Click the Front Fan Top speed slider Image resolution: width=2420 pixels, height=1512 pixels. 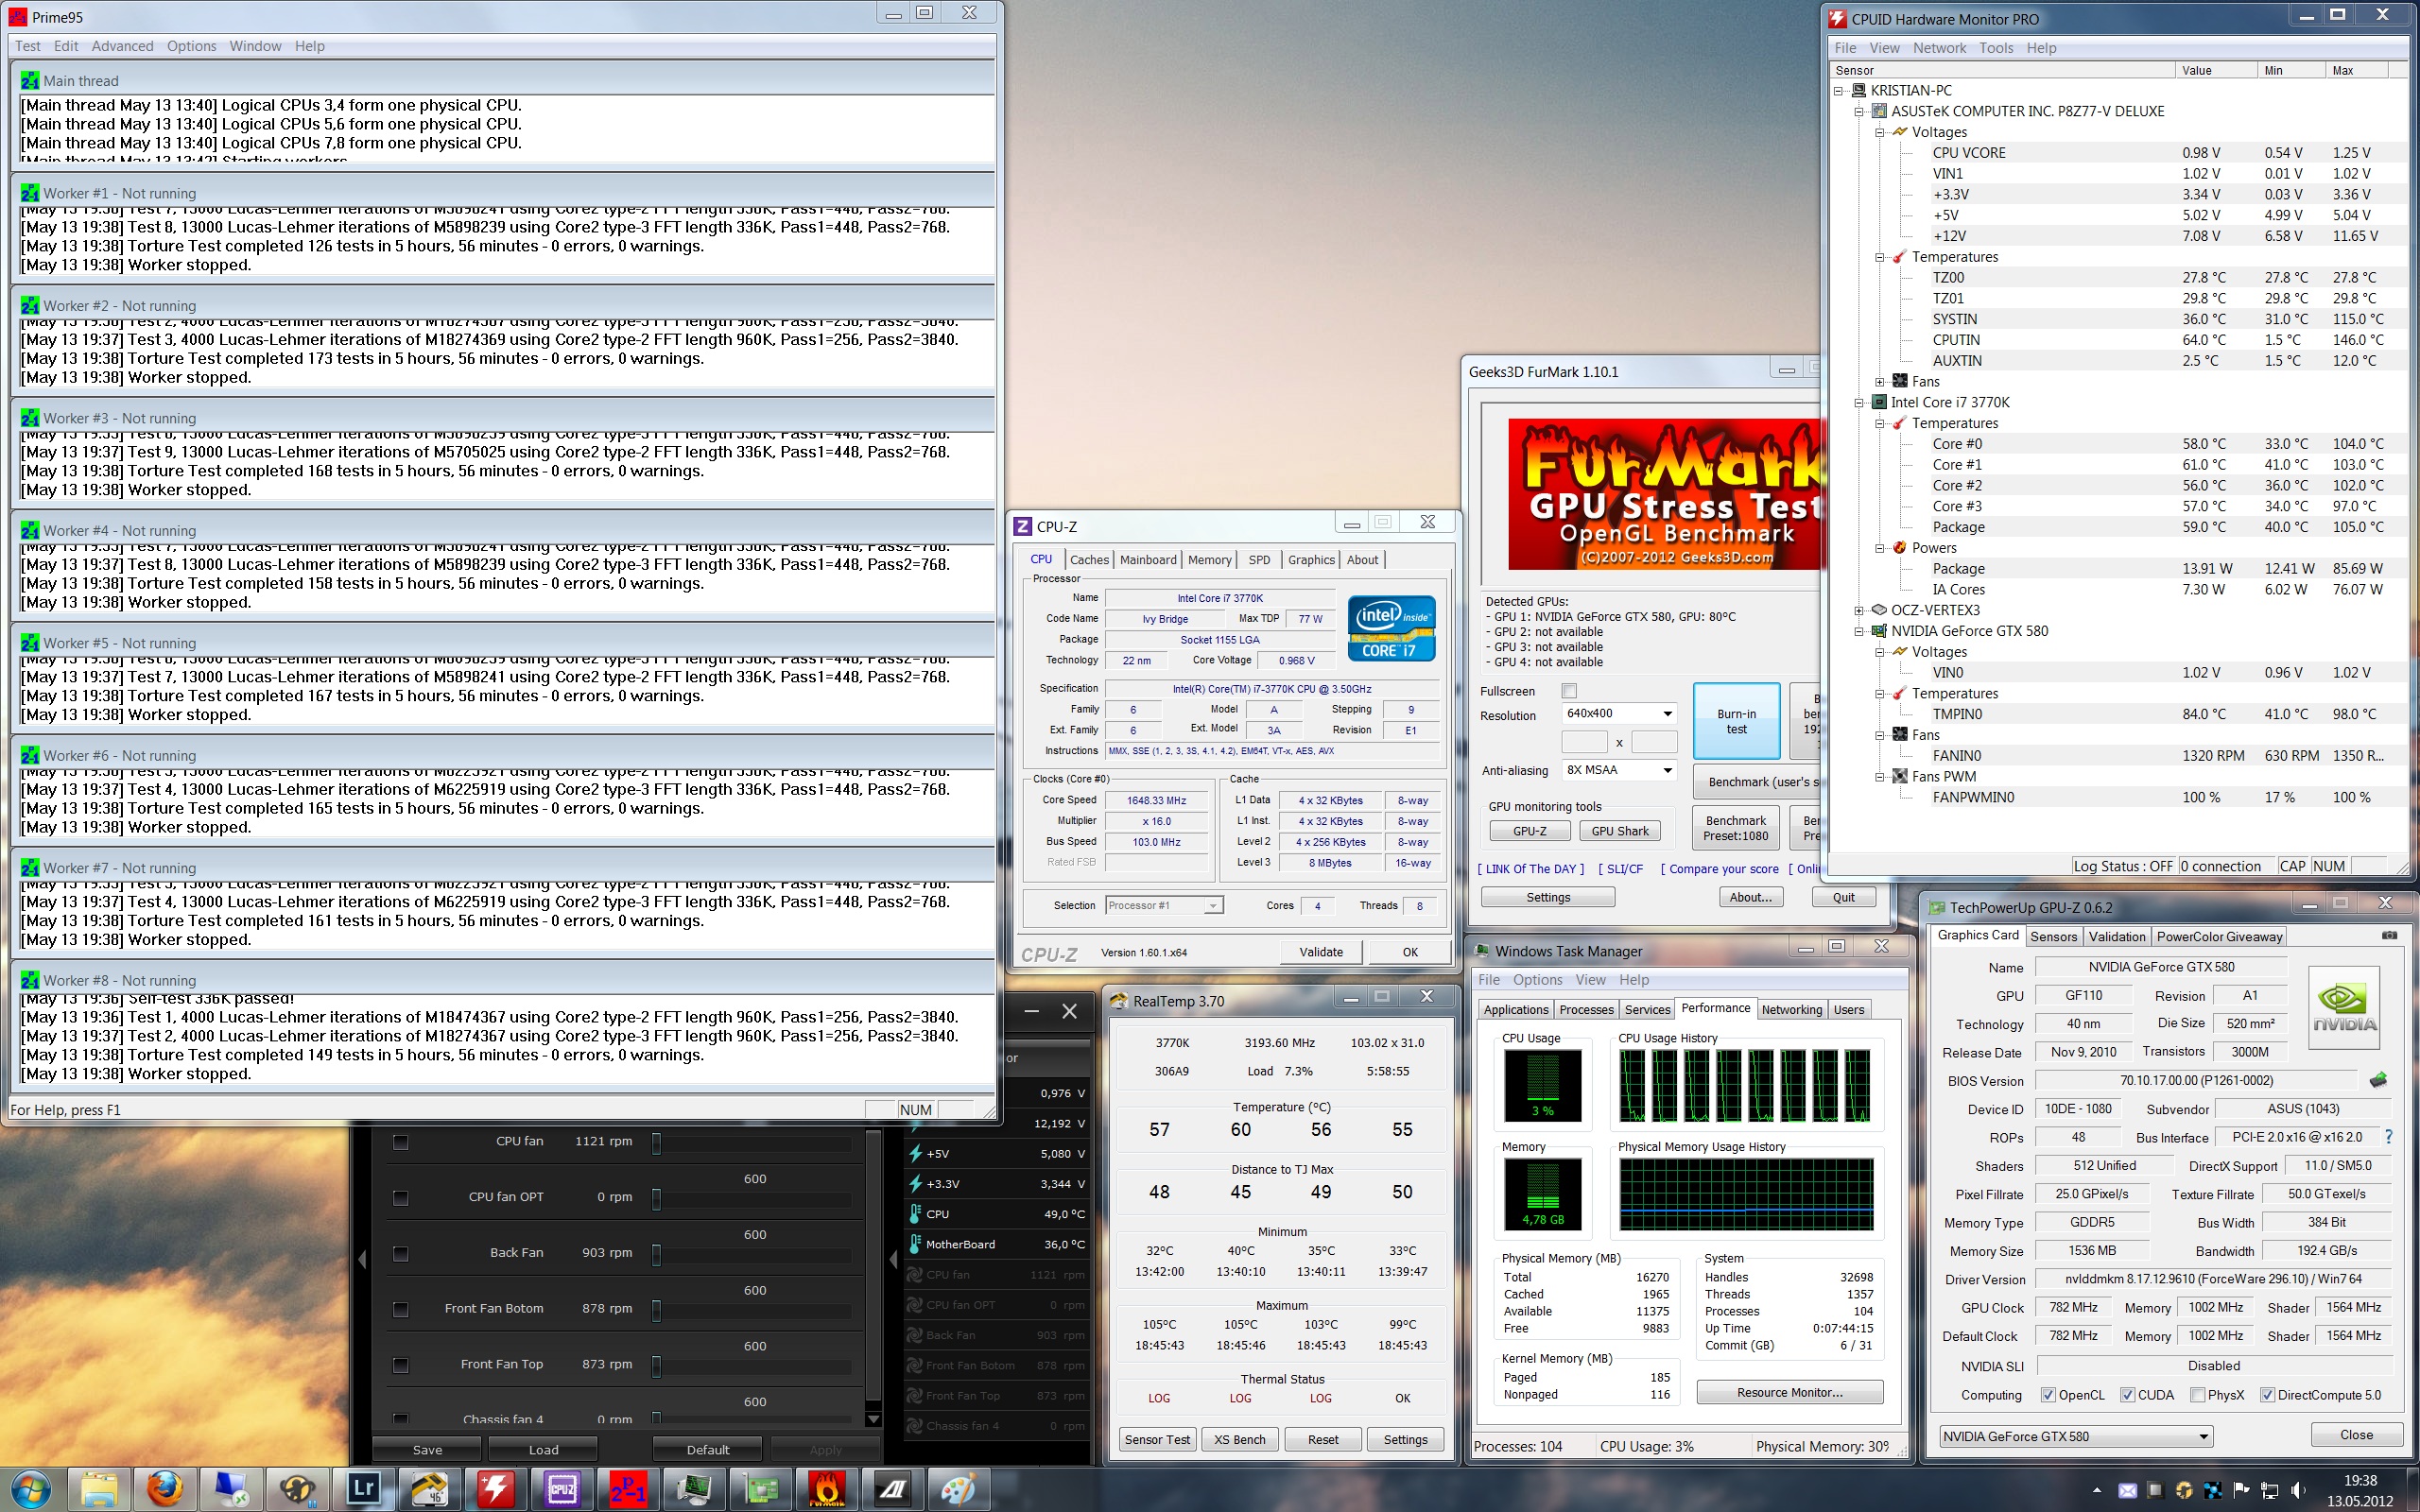pos(656,1366)
